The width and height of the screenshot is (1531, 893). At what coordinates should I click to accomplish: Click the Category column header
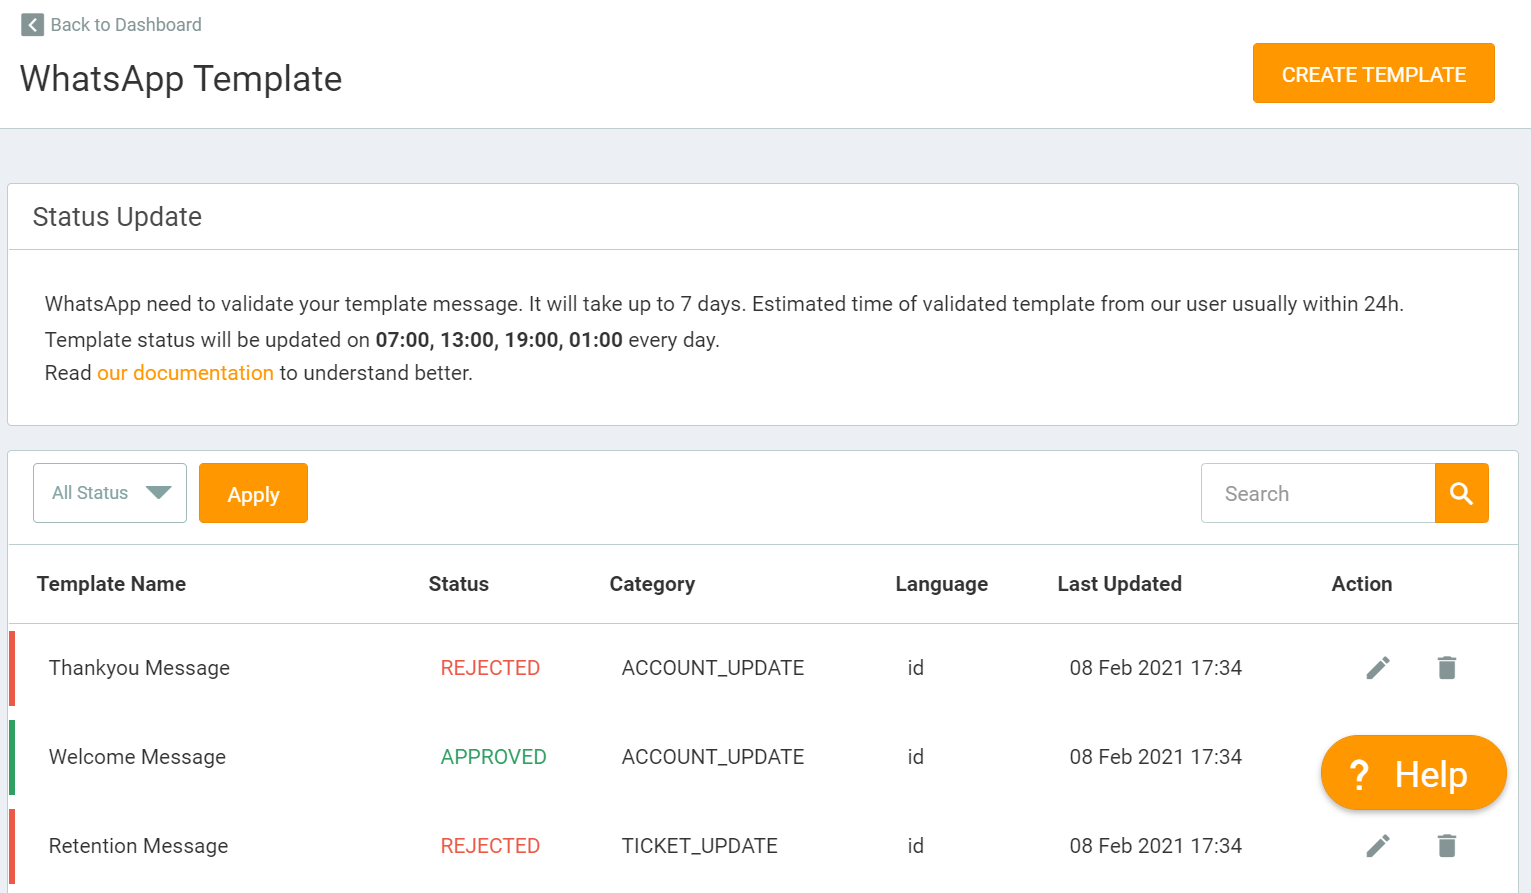click(x=652, y=584)
